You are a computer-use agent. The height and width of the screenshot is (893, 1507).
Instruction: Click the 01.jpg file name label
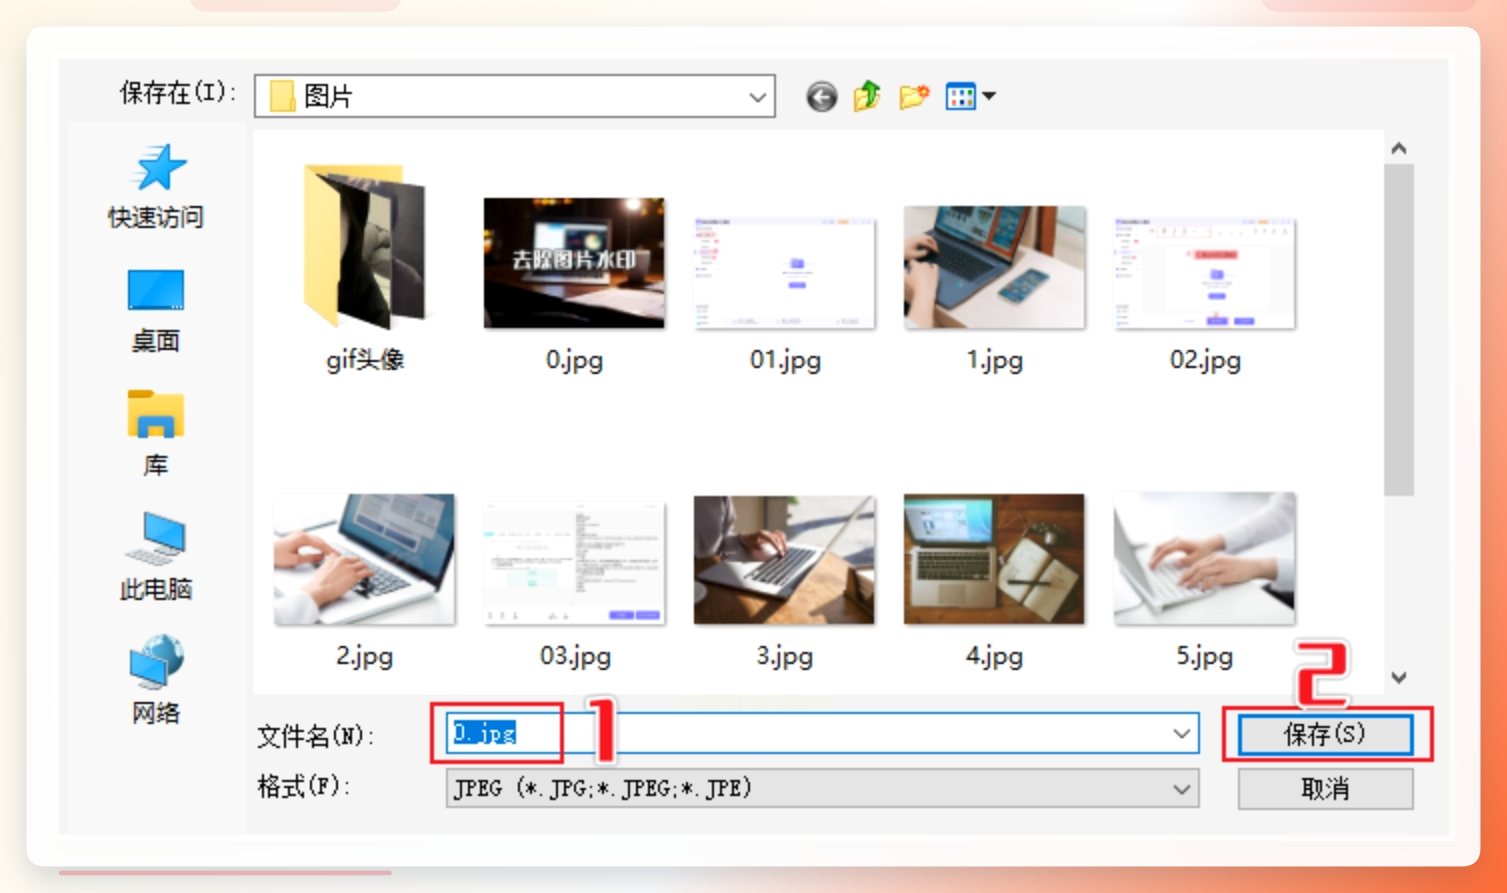pyautogui.click(x=785, y=360)
